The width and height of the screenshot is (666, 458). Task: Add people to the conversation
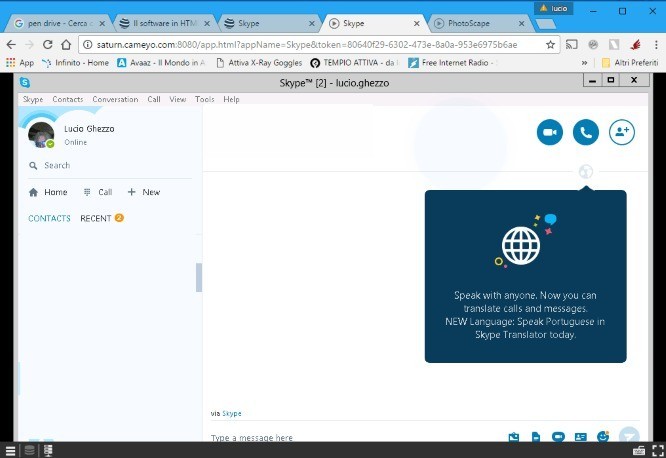coord(622,132)
